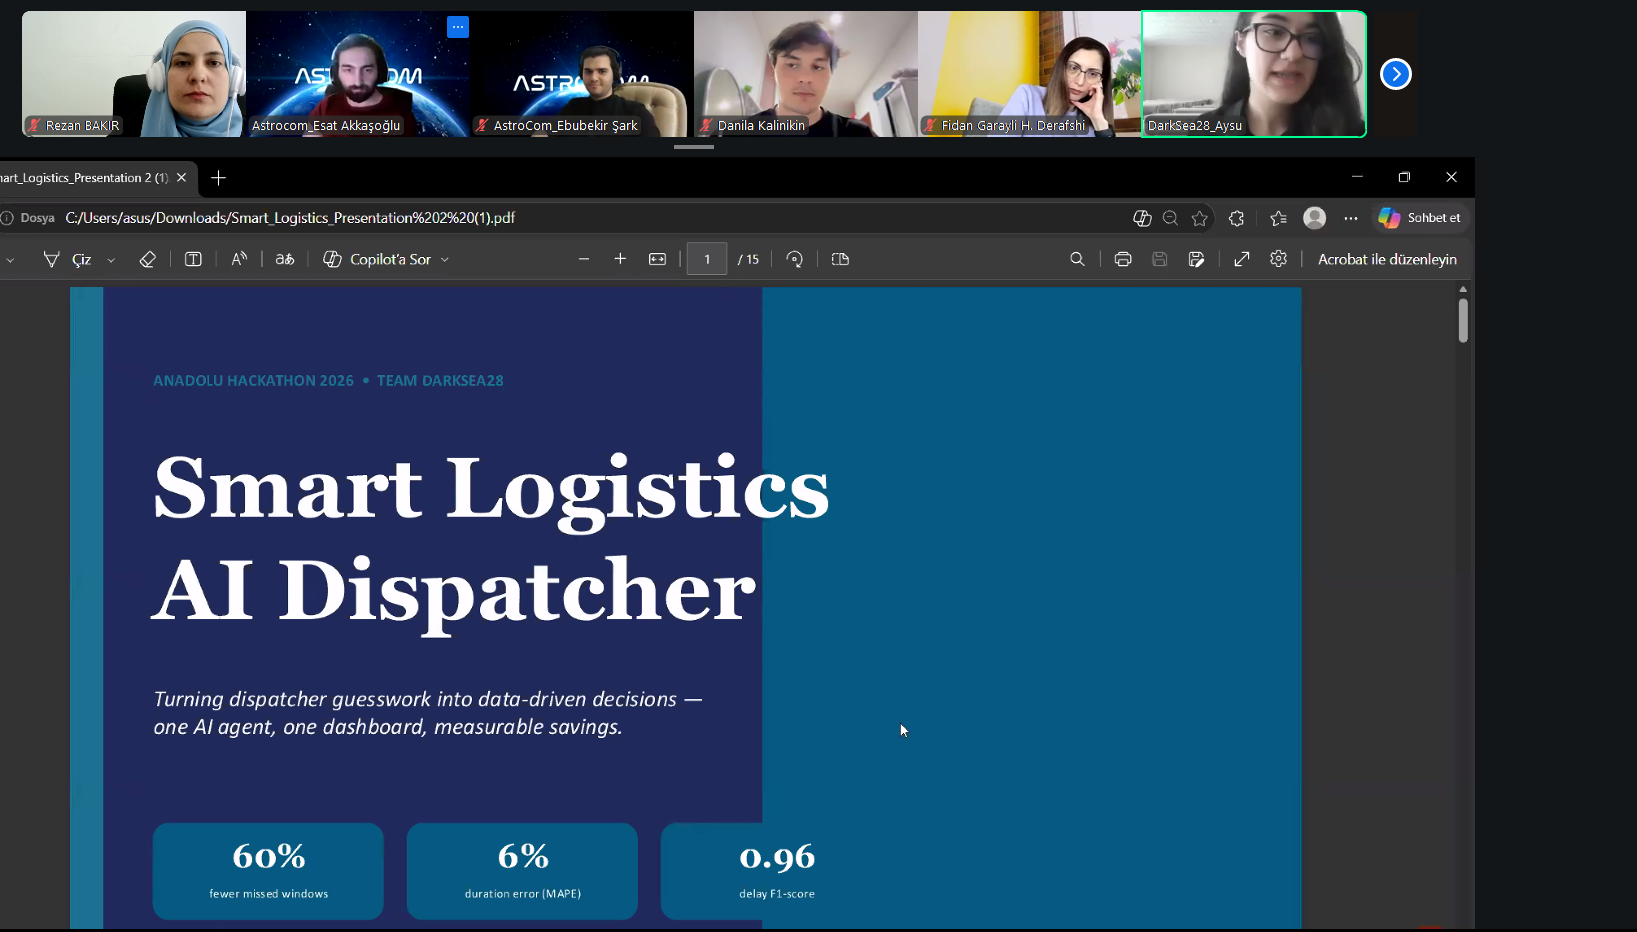Click the Read aloud icon
This screenshot has width=1637, height=932.
tap(239, 259)
